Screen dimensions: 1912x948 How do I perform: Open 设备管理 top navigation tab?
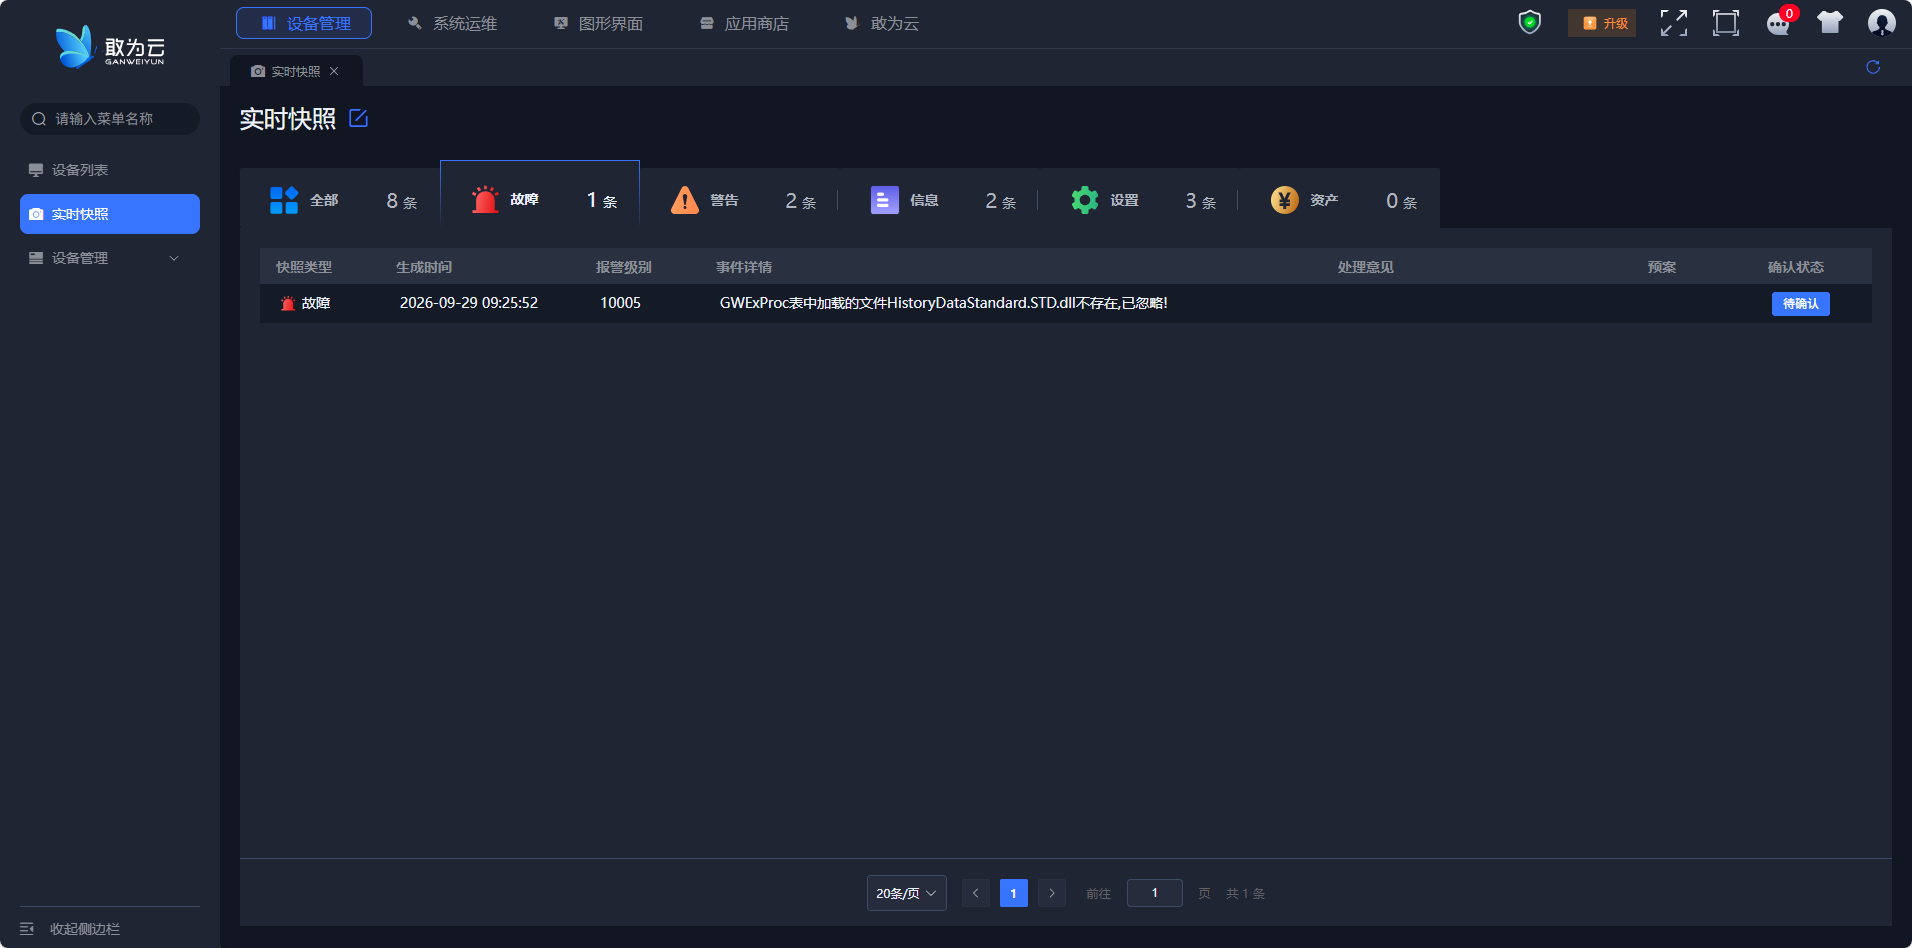(x=304, y=23)
